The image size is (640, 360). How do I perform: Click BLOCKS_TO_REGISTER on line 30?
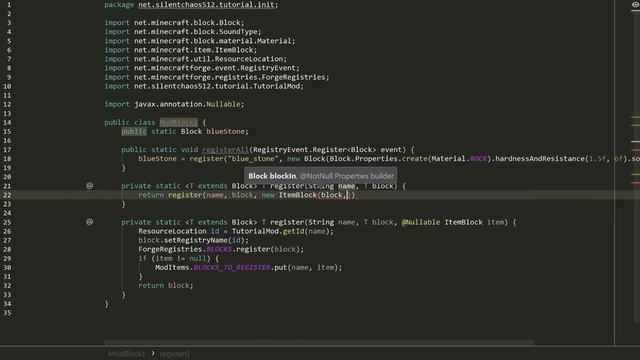(x=231, y=267)
